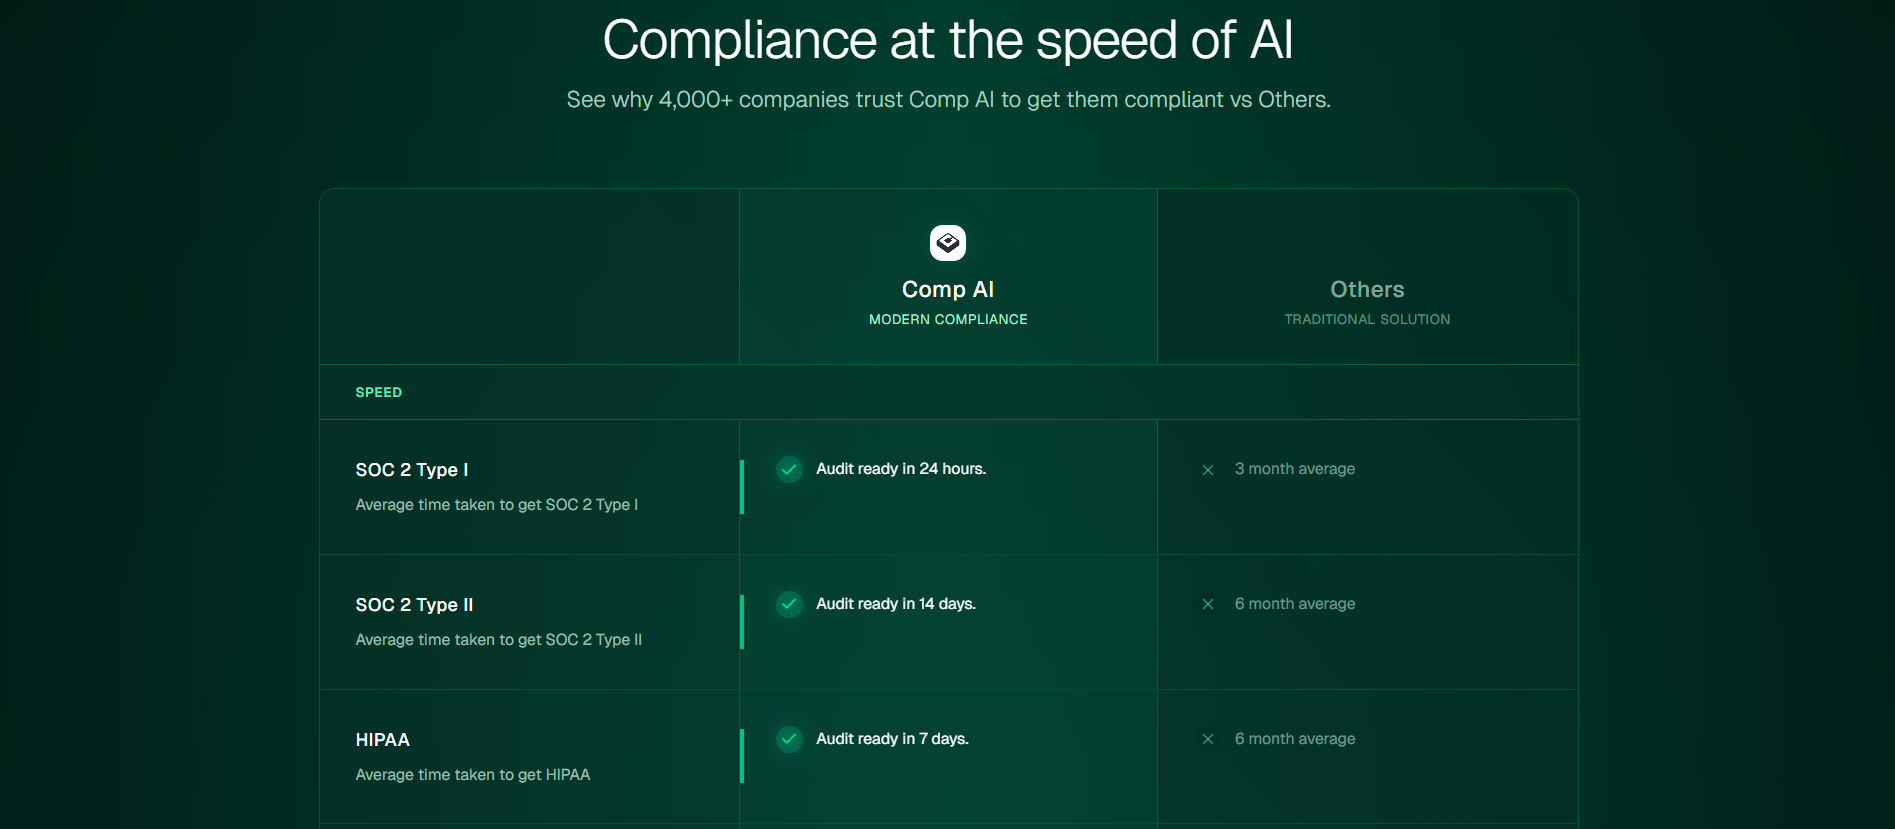The width and height of the screenshot is (1895, 829).
Task: Click the Comp AI logo icon
Action: click(x=948, y=243)
